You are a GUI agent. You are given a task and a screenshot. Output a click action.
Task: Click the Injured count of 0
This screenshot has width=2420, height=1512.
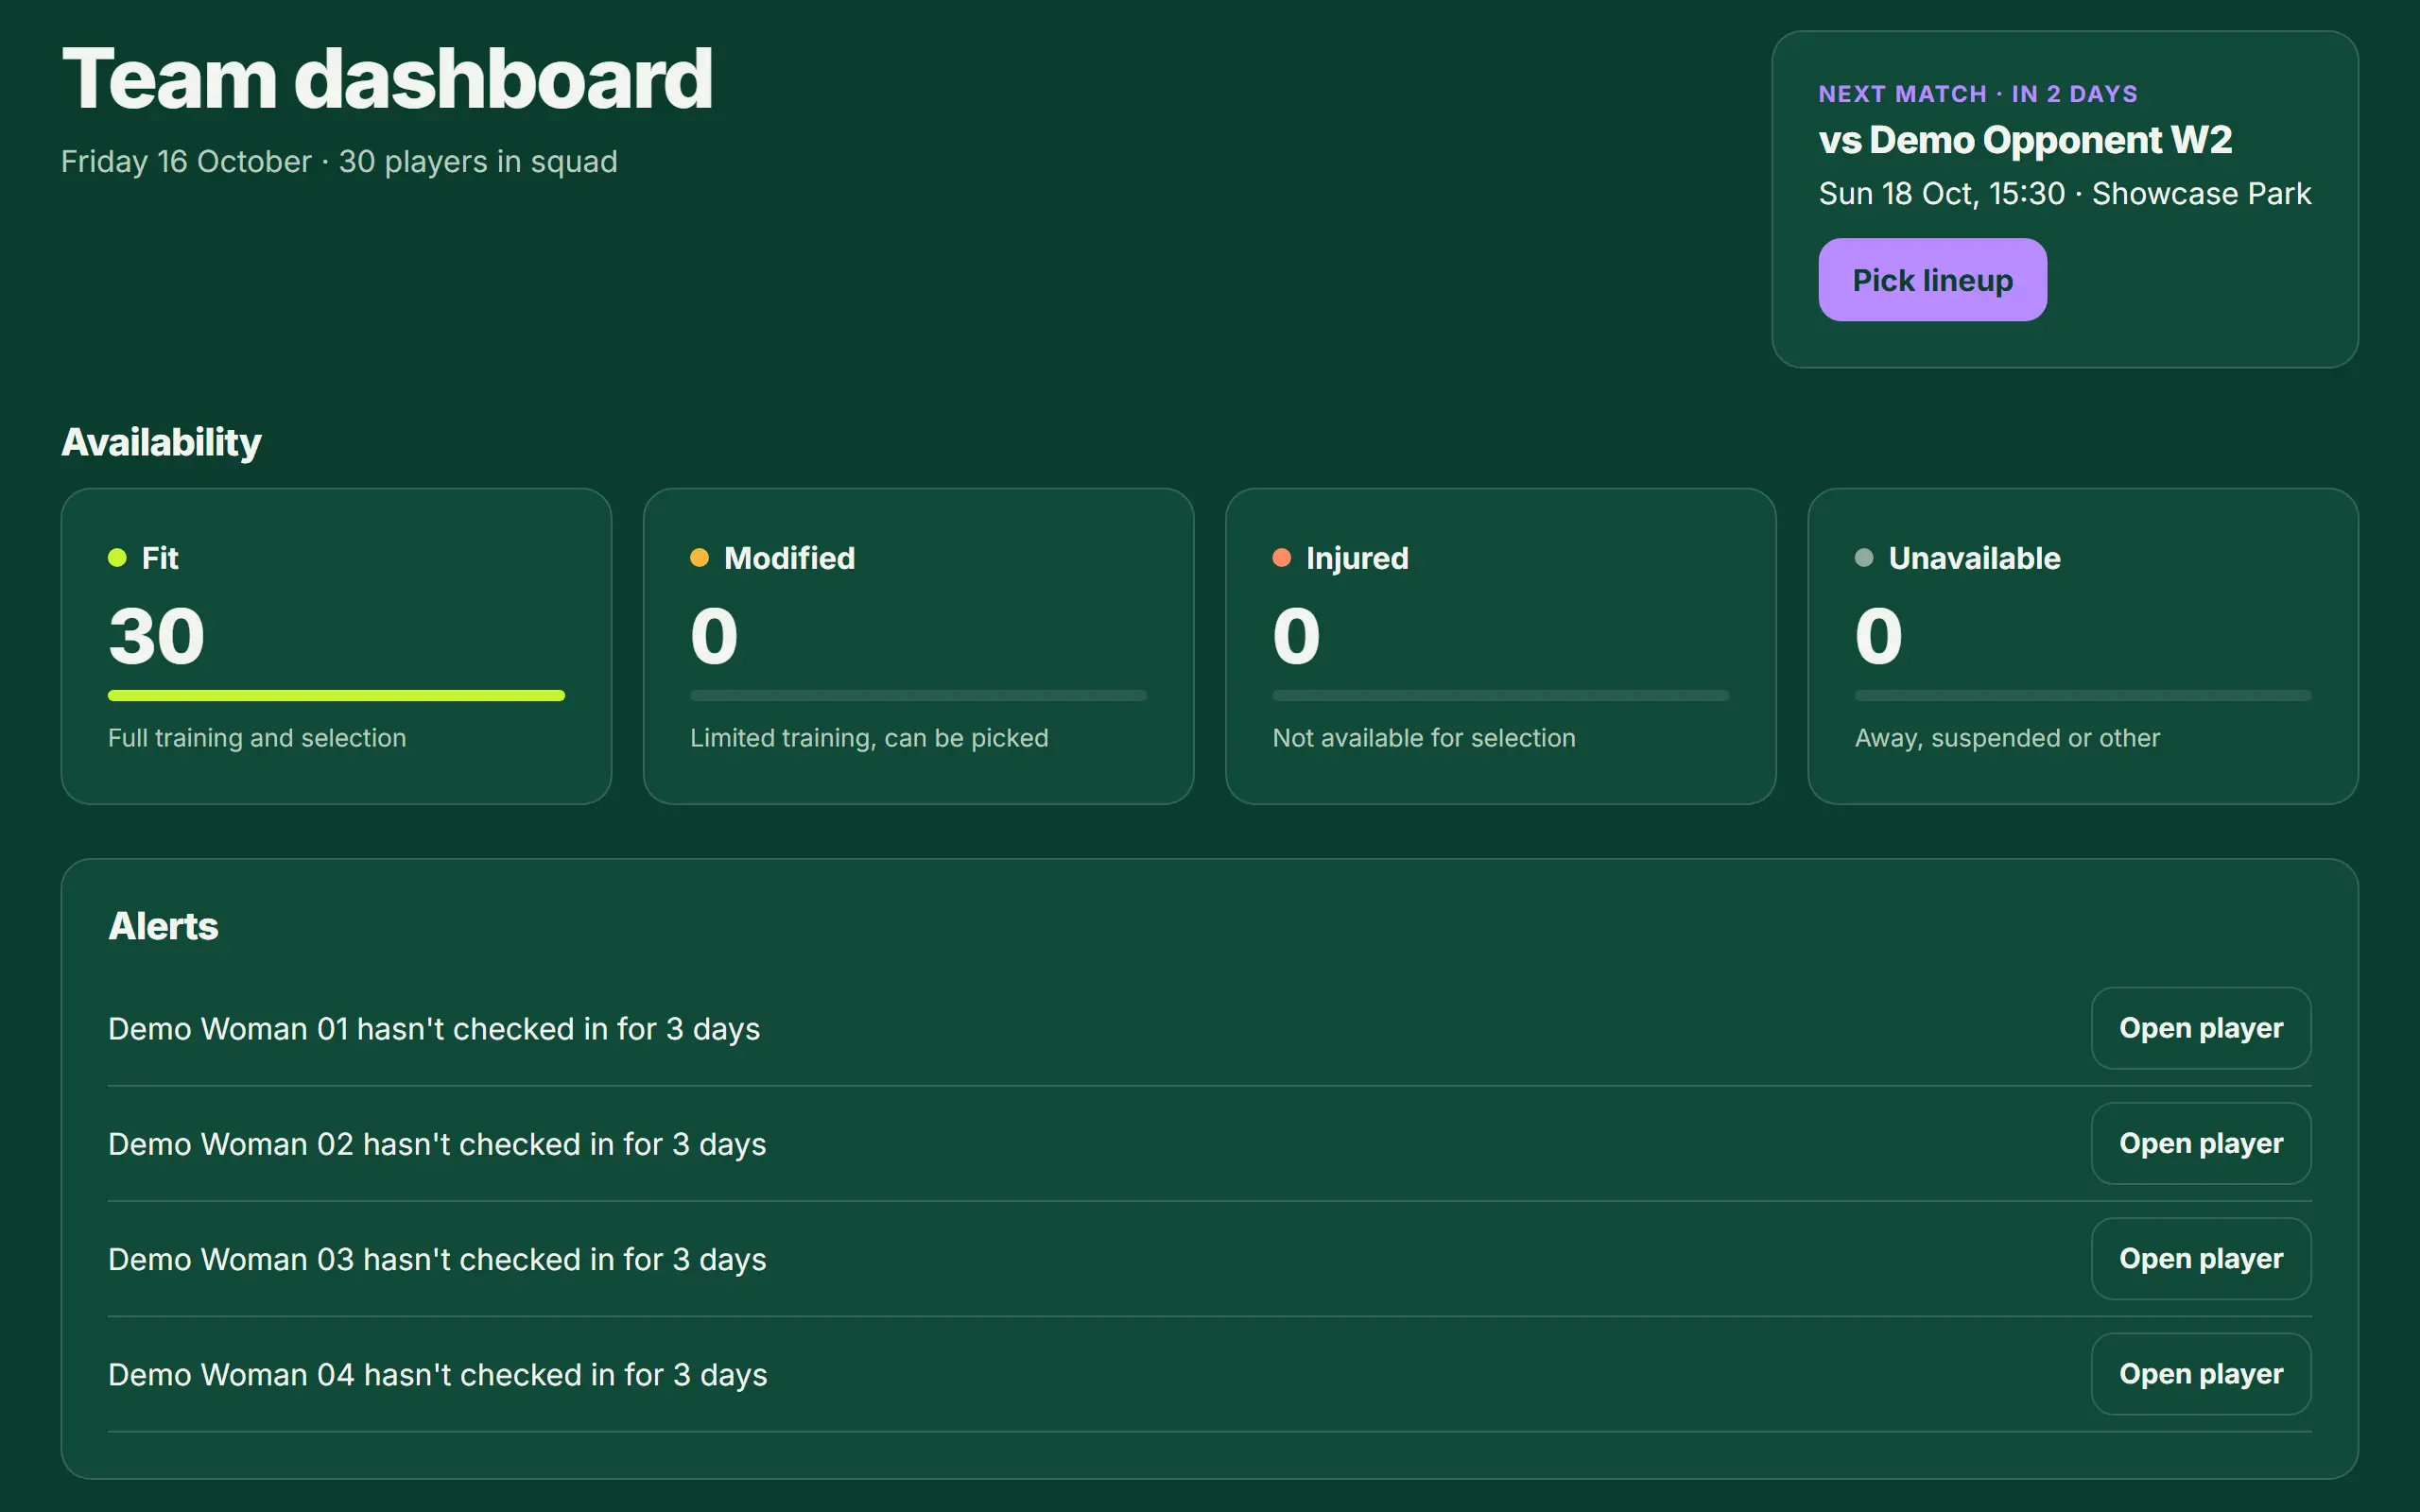(x=1296, y=636)
